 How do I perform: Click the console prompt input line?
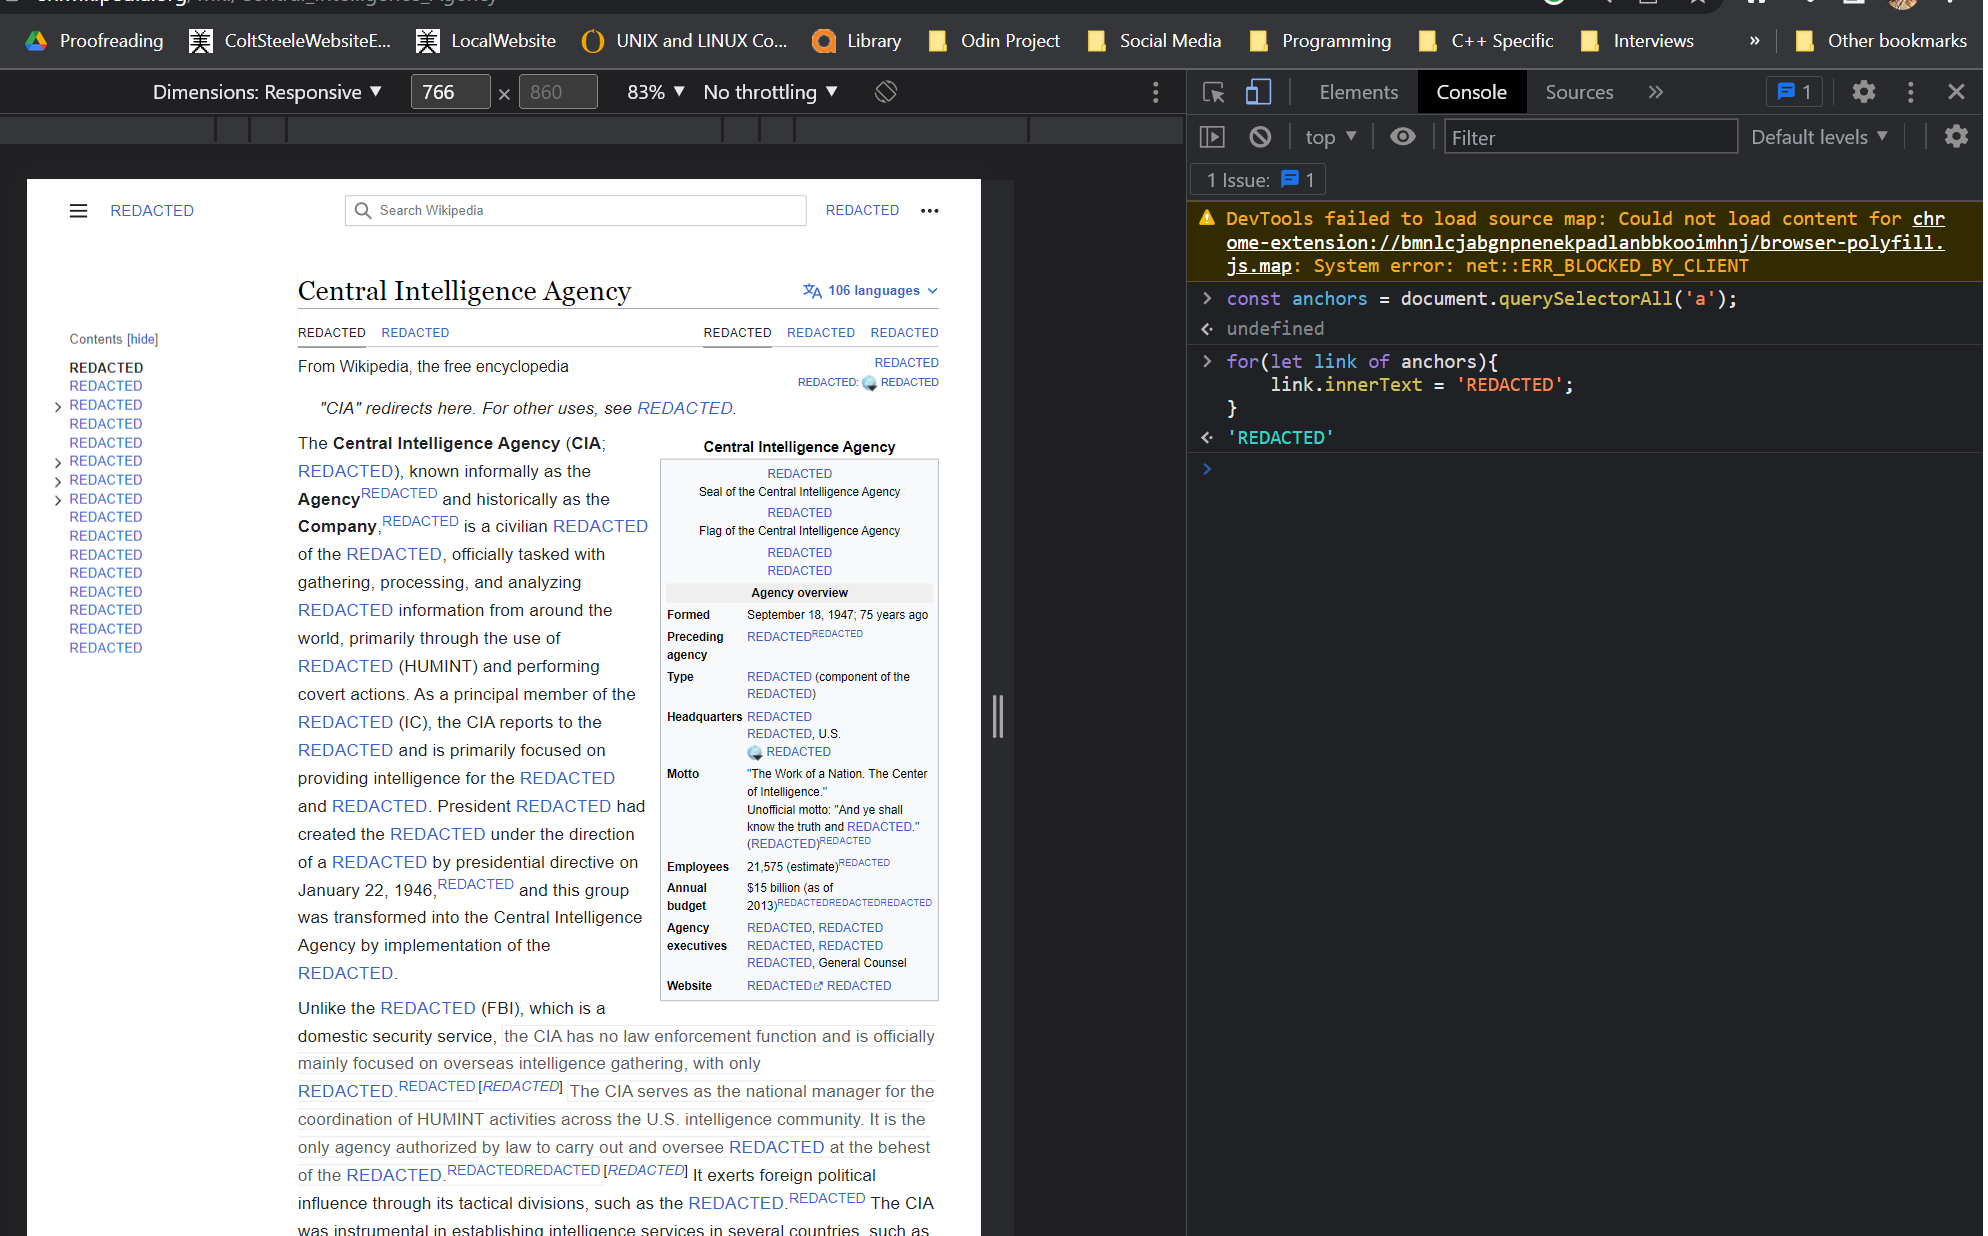tap(1590, 469)
